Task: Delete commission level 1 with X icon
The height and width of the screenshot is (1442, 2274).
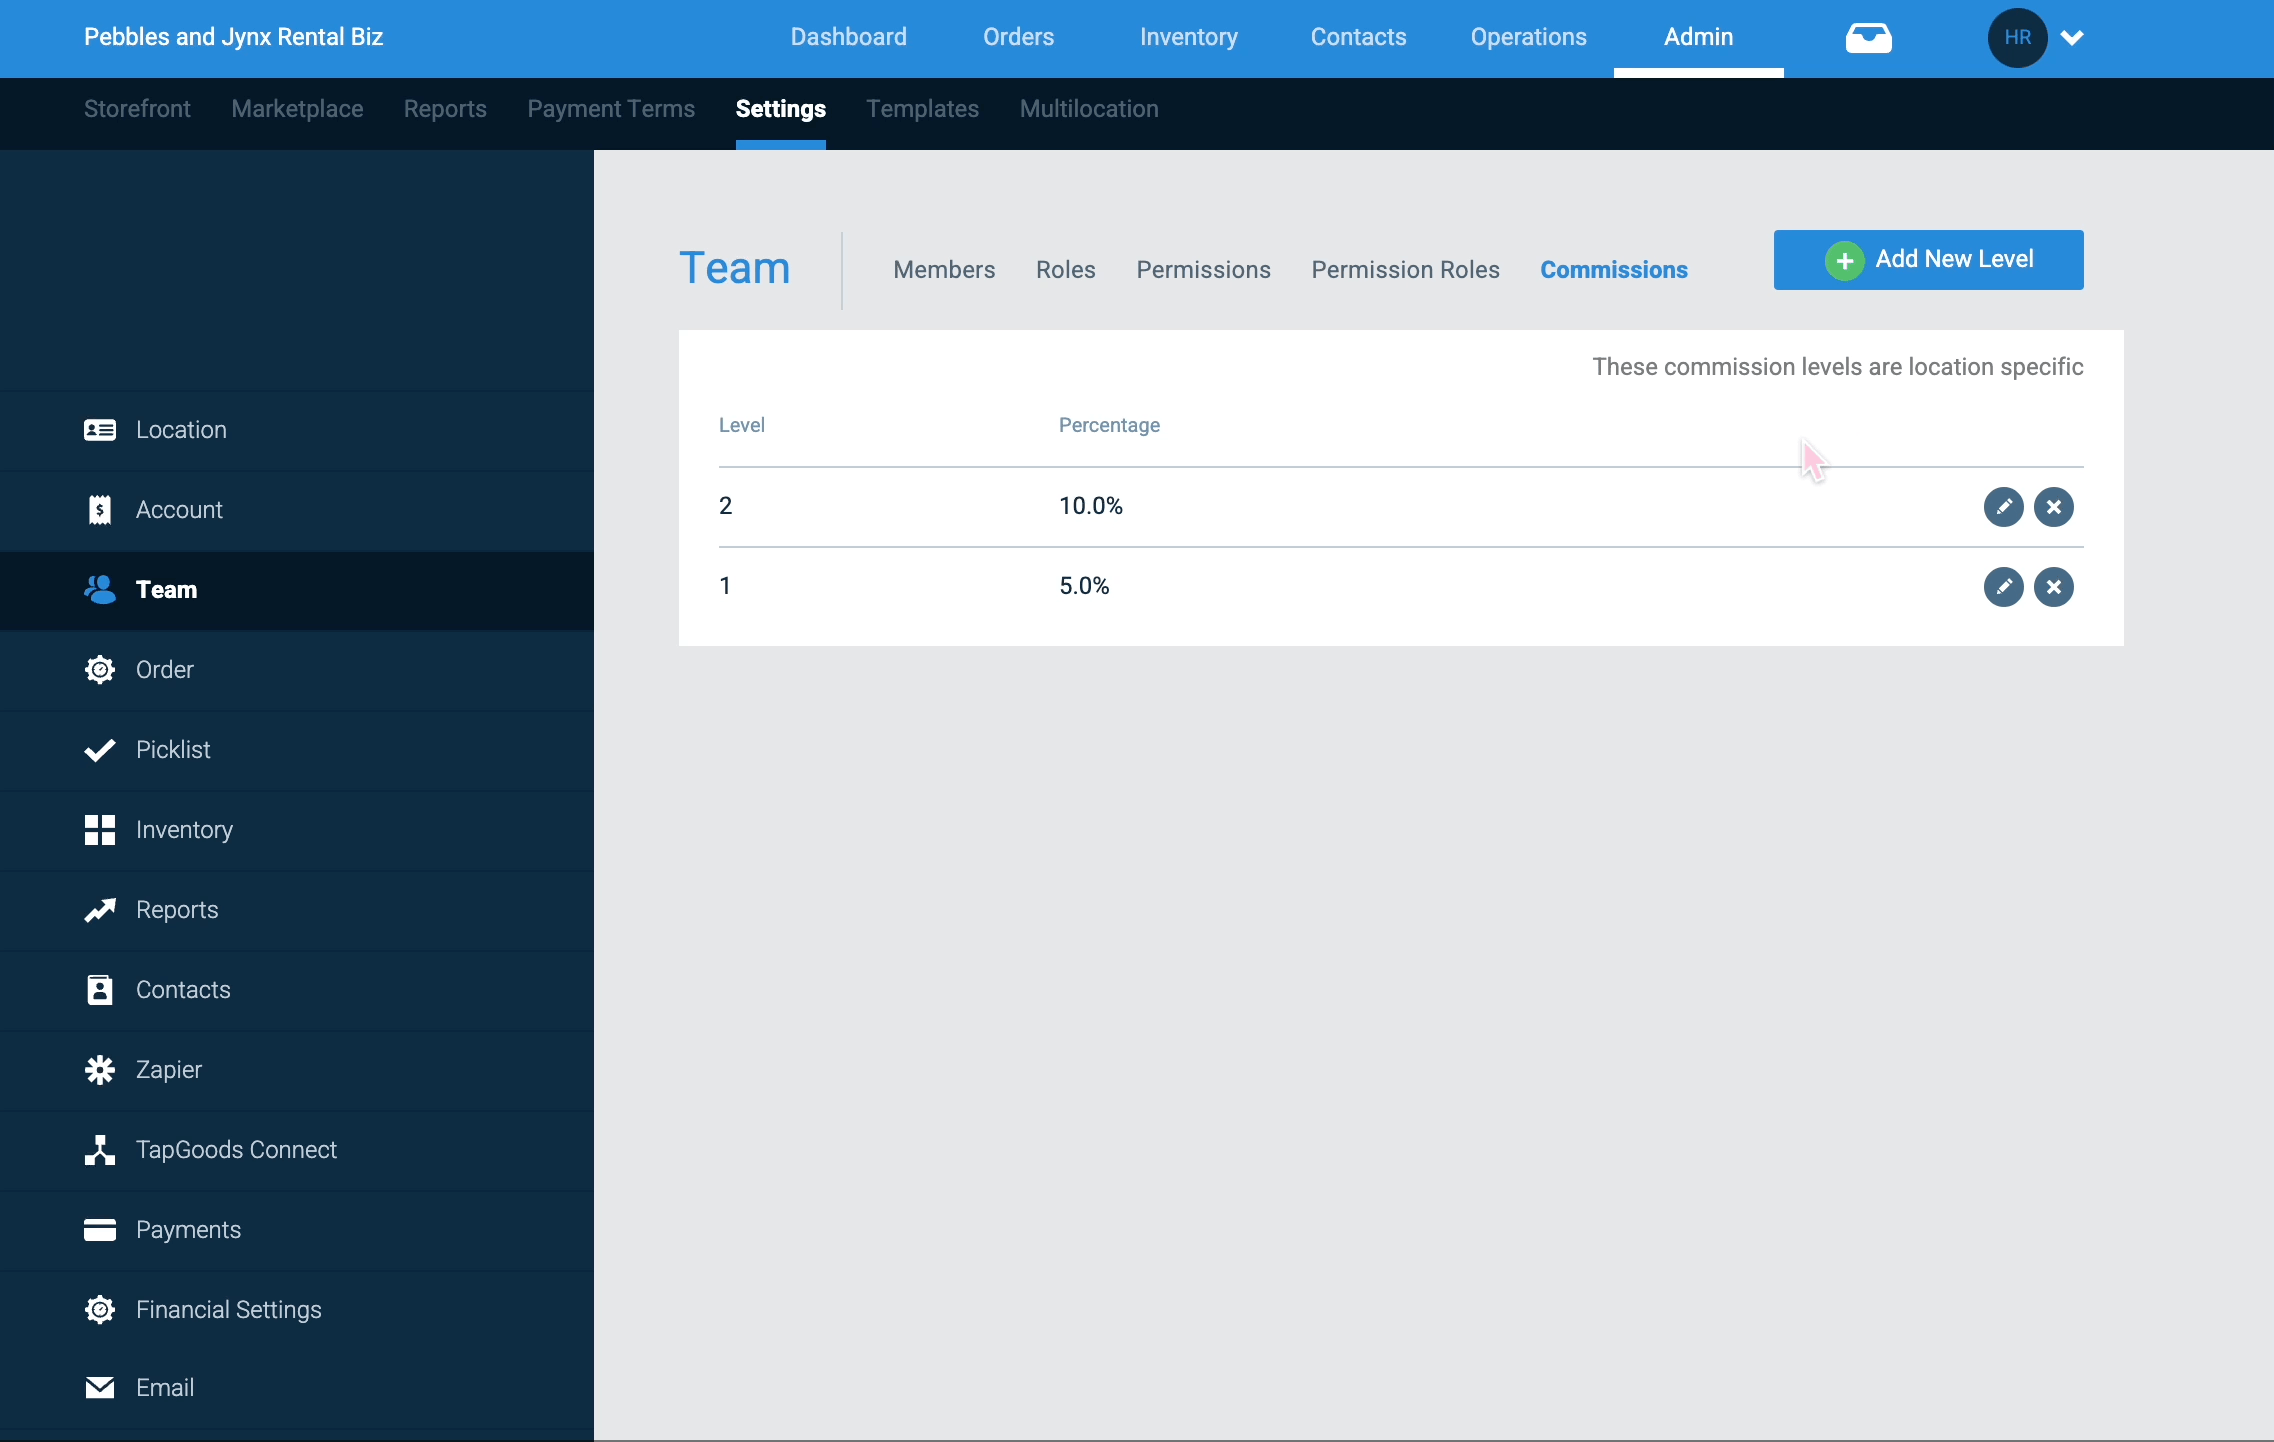Action: coord(2054,587)
